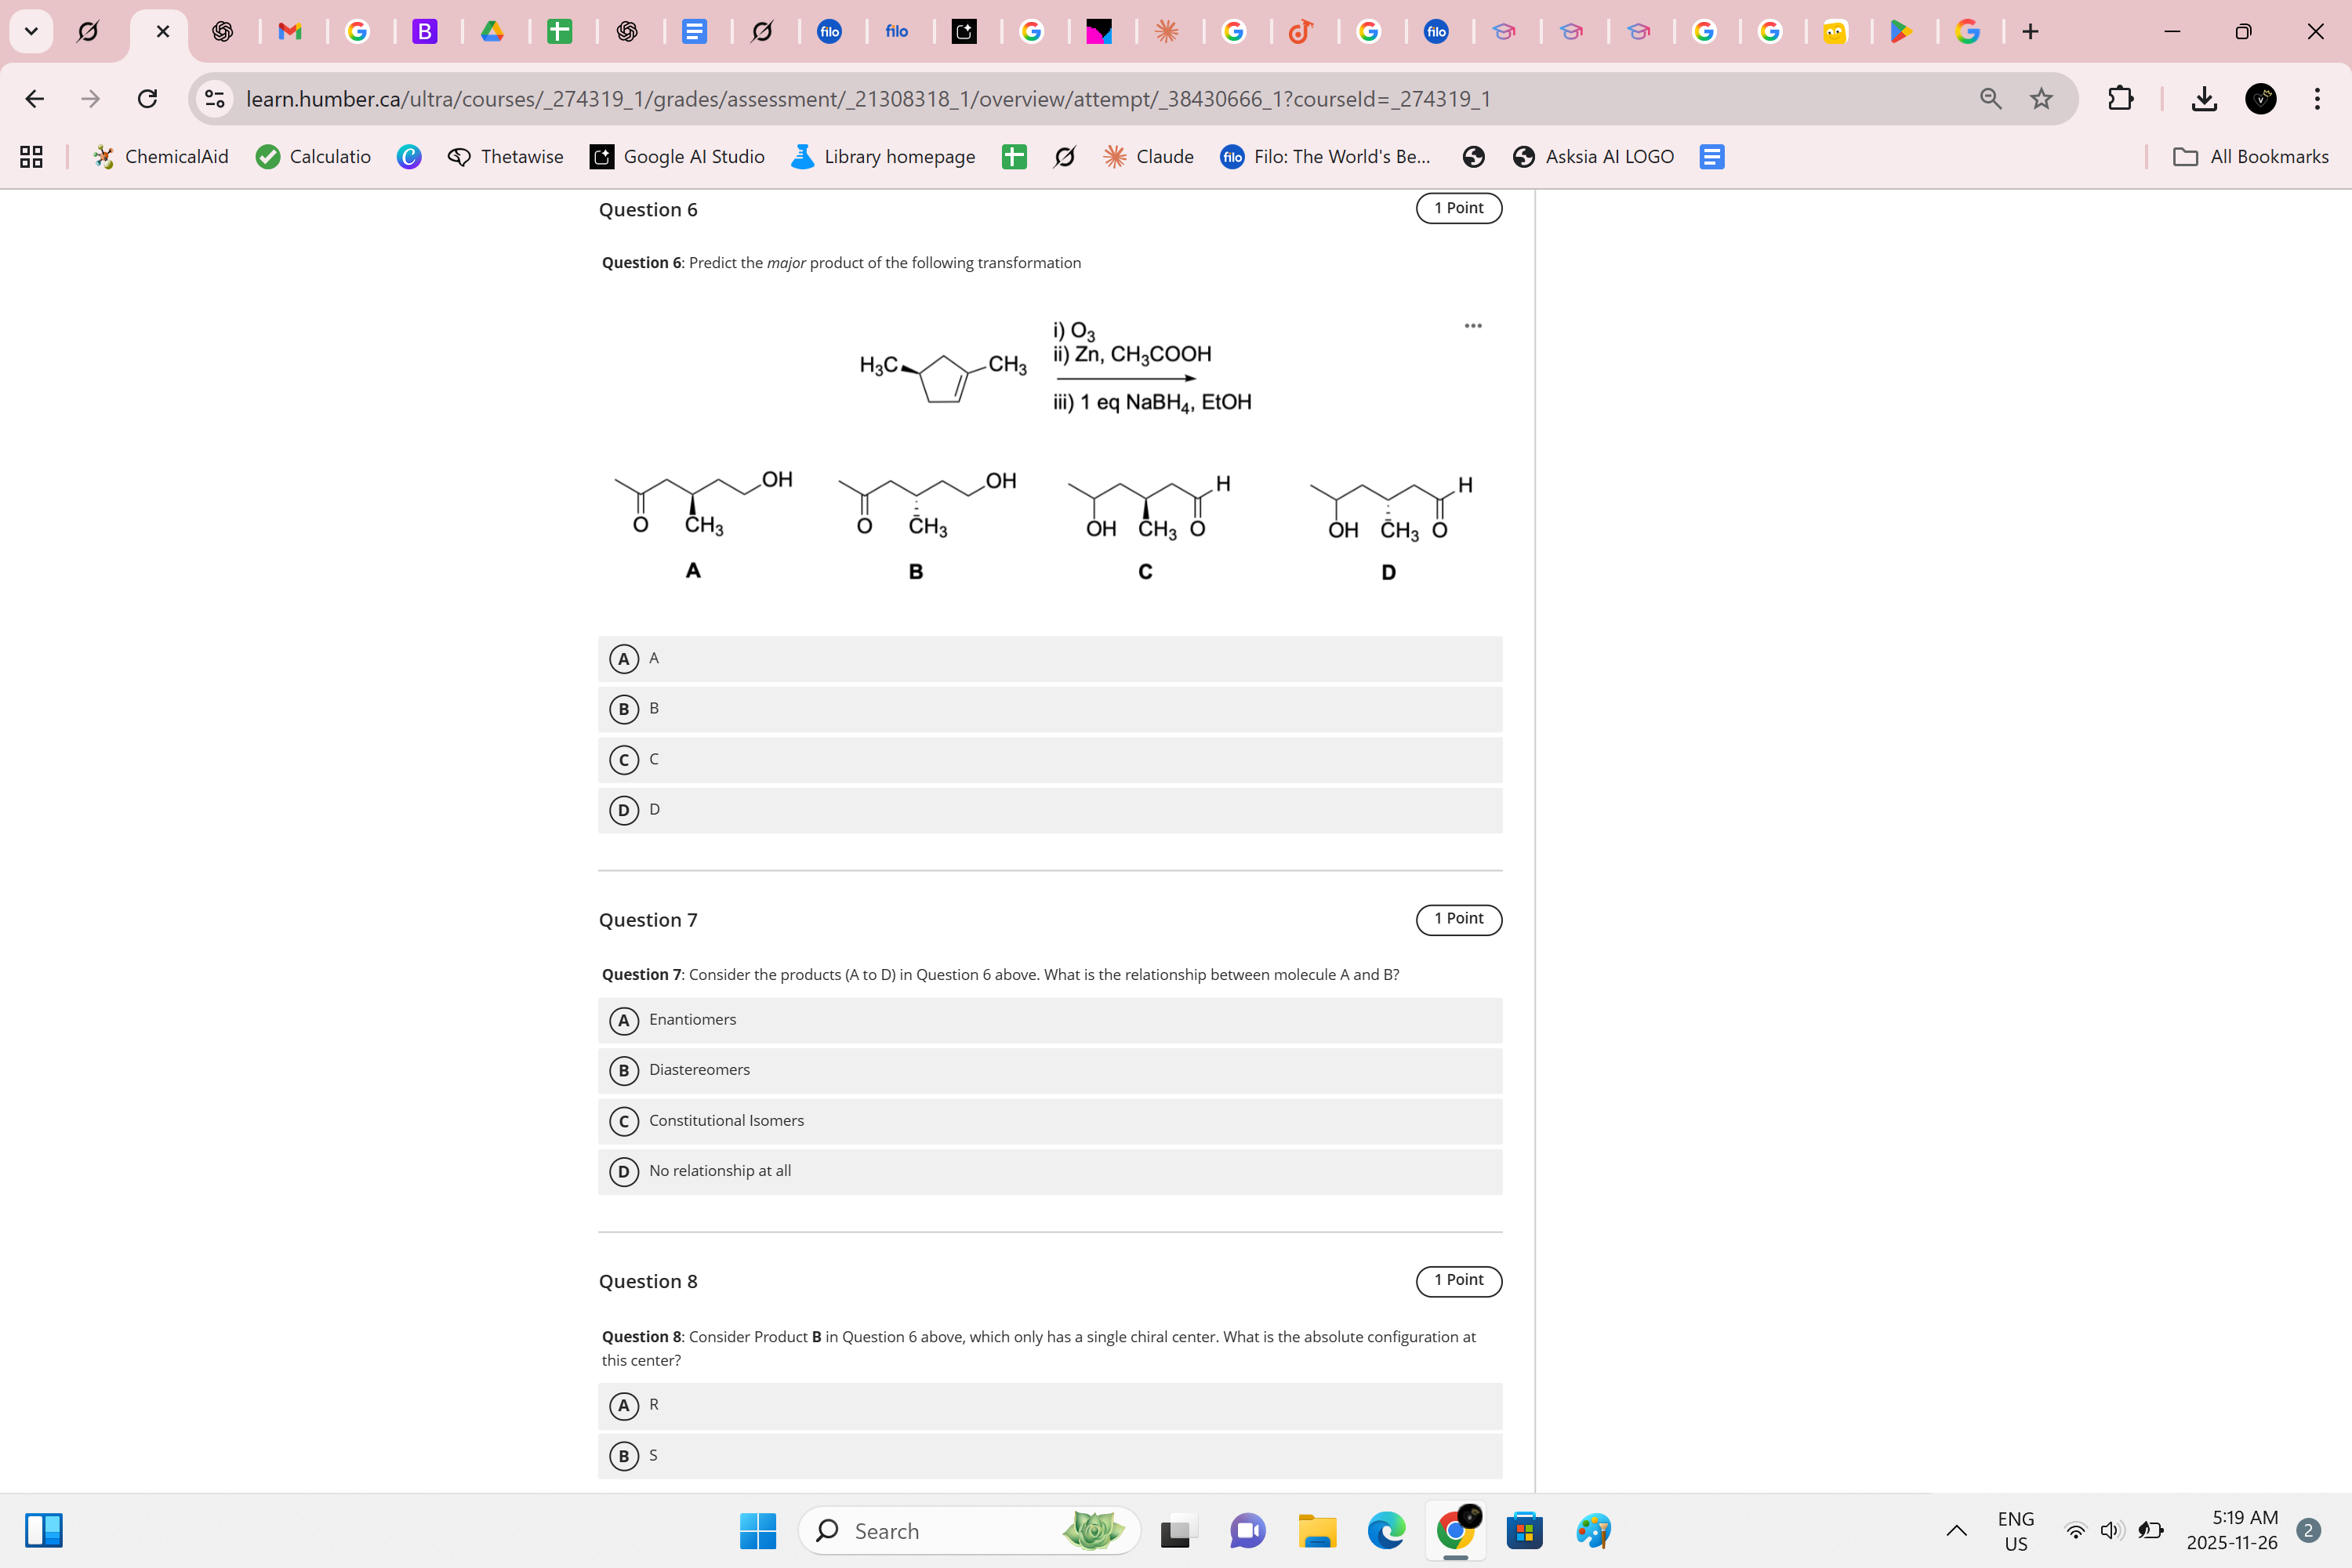Open the Thetawise bookmark
Viewport: 2352px width, 1568px height.
(x=505, y=156)
